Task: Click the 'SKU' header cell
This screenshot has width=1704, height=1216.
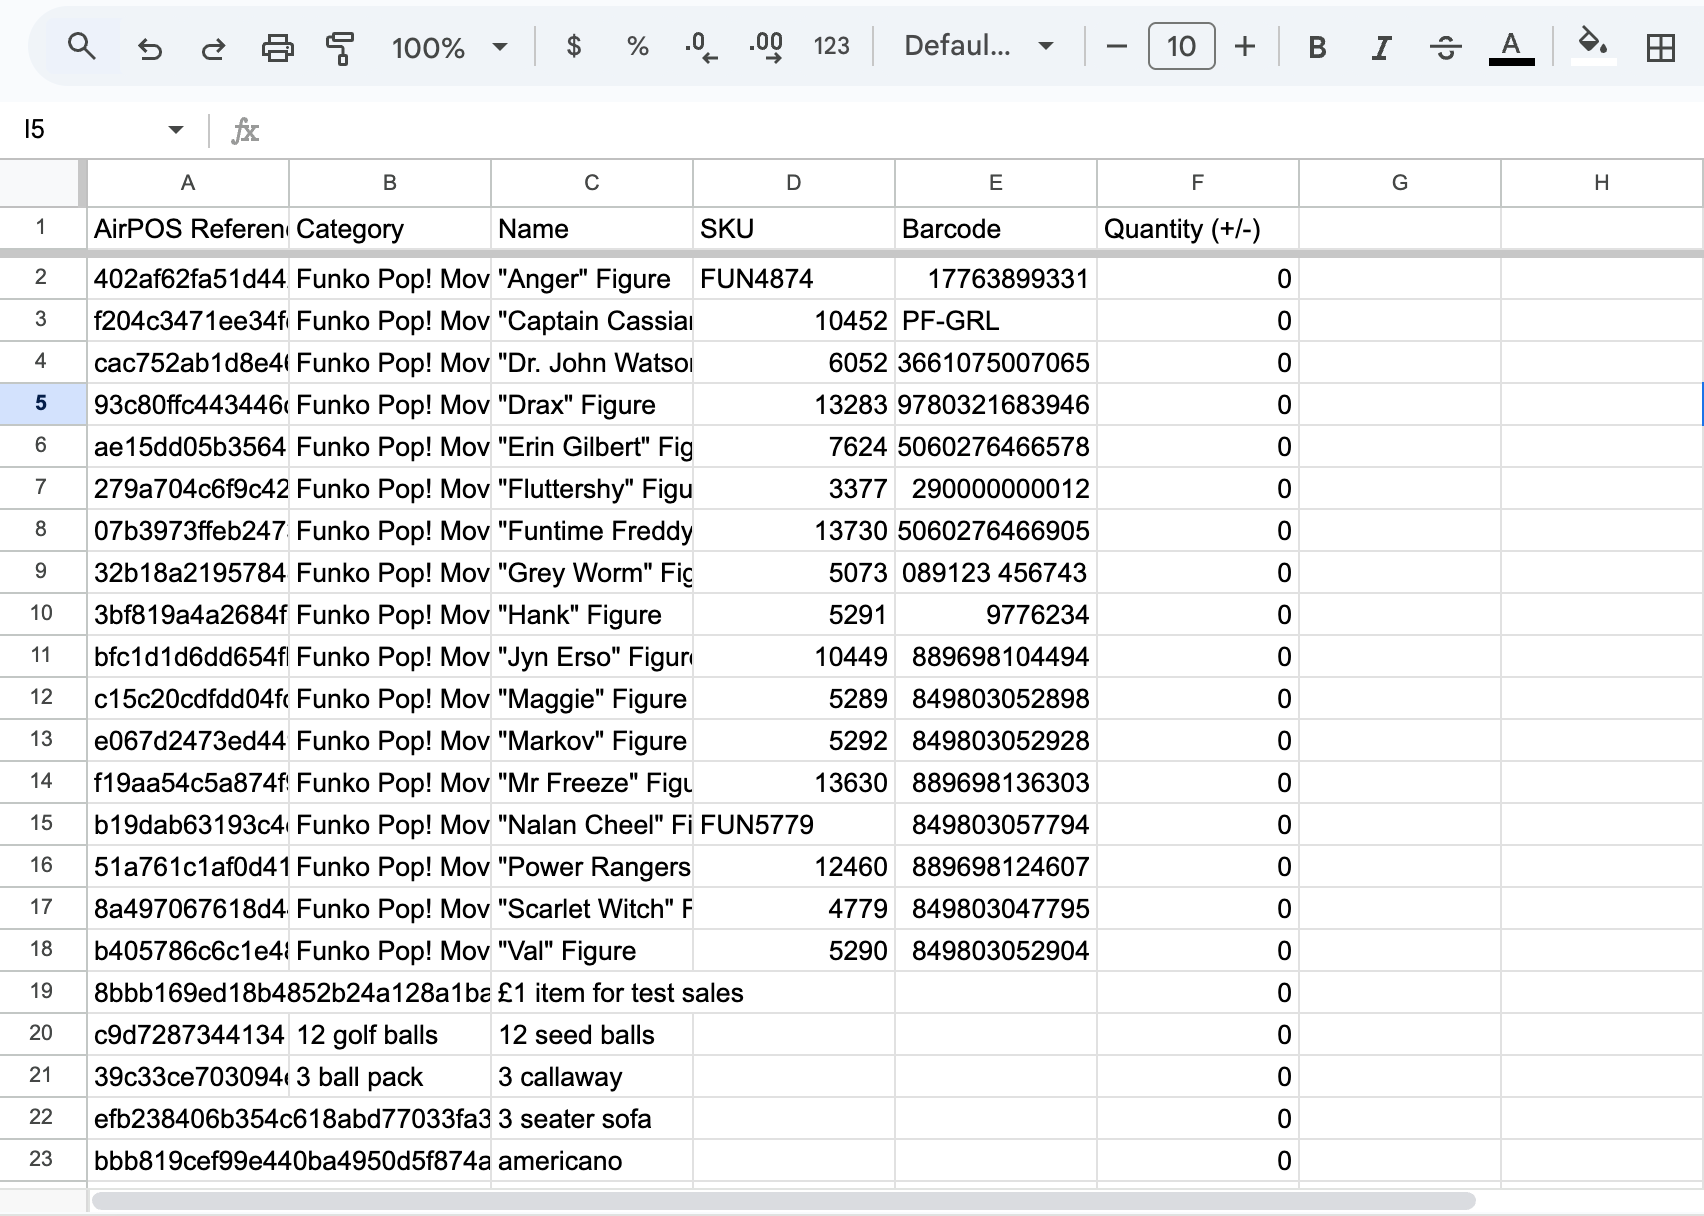Action: (794, 229)
